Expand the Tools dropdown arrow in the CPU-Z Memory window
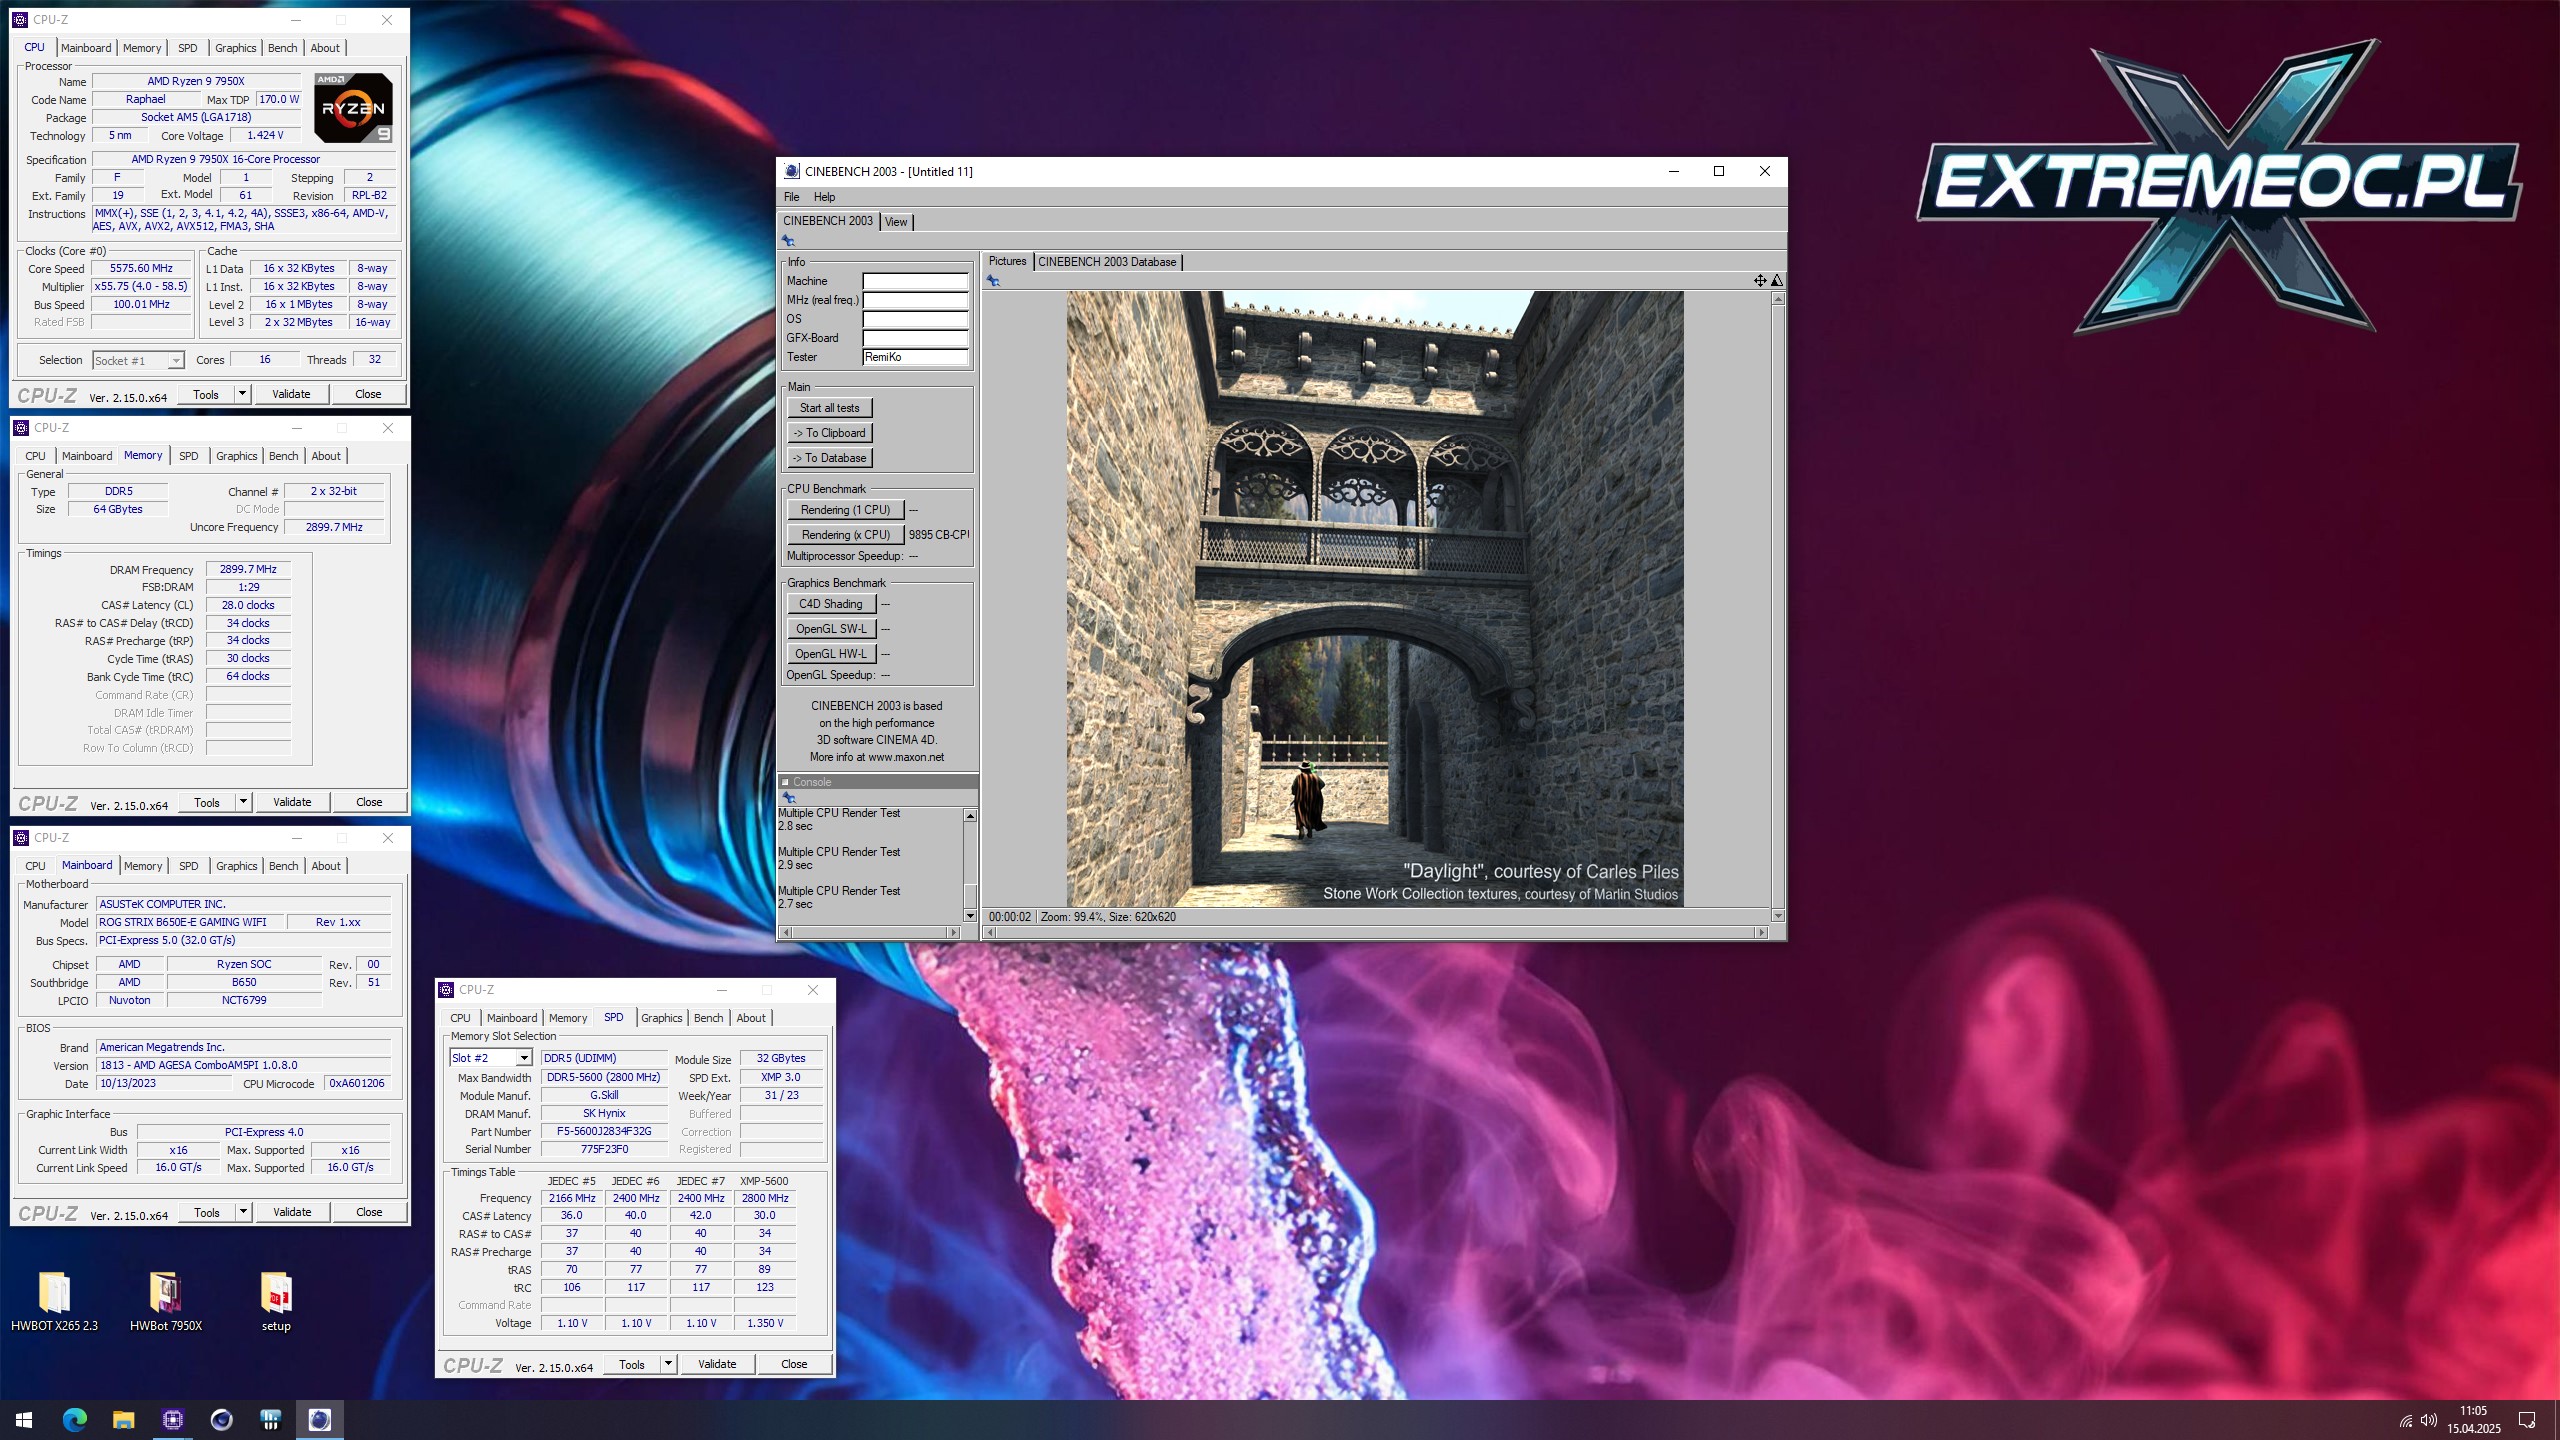The height and width of the screenshot is (1440, 2560). pos(243,802)
